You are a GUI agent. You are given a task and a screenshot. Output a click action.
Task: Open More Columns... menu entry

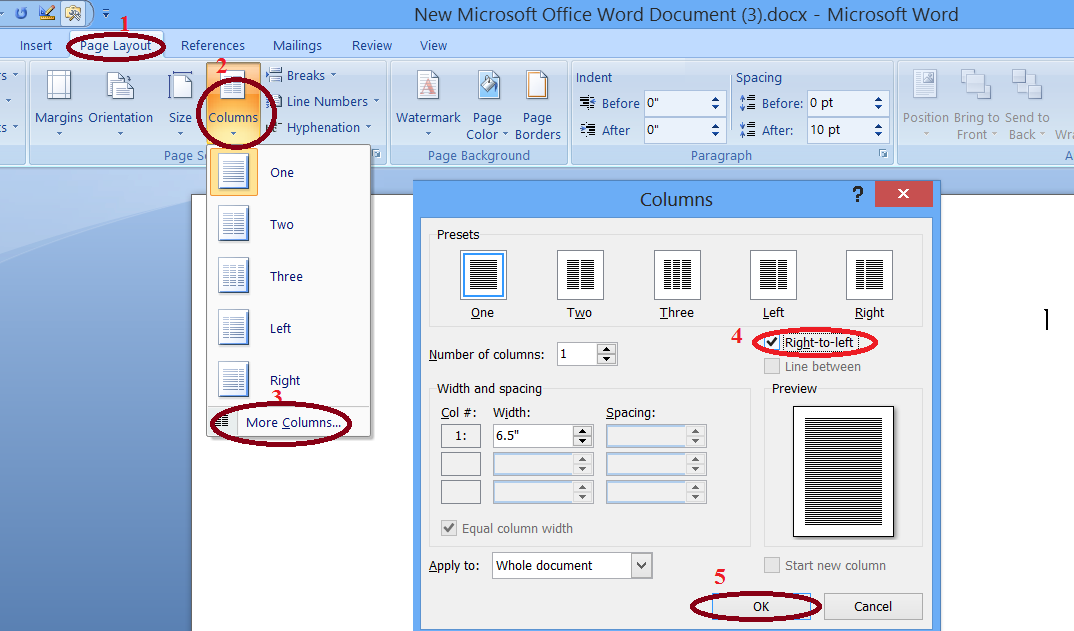[288, 422]
